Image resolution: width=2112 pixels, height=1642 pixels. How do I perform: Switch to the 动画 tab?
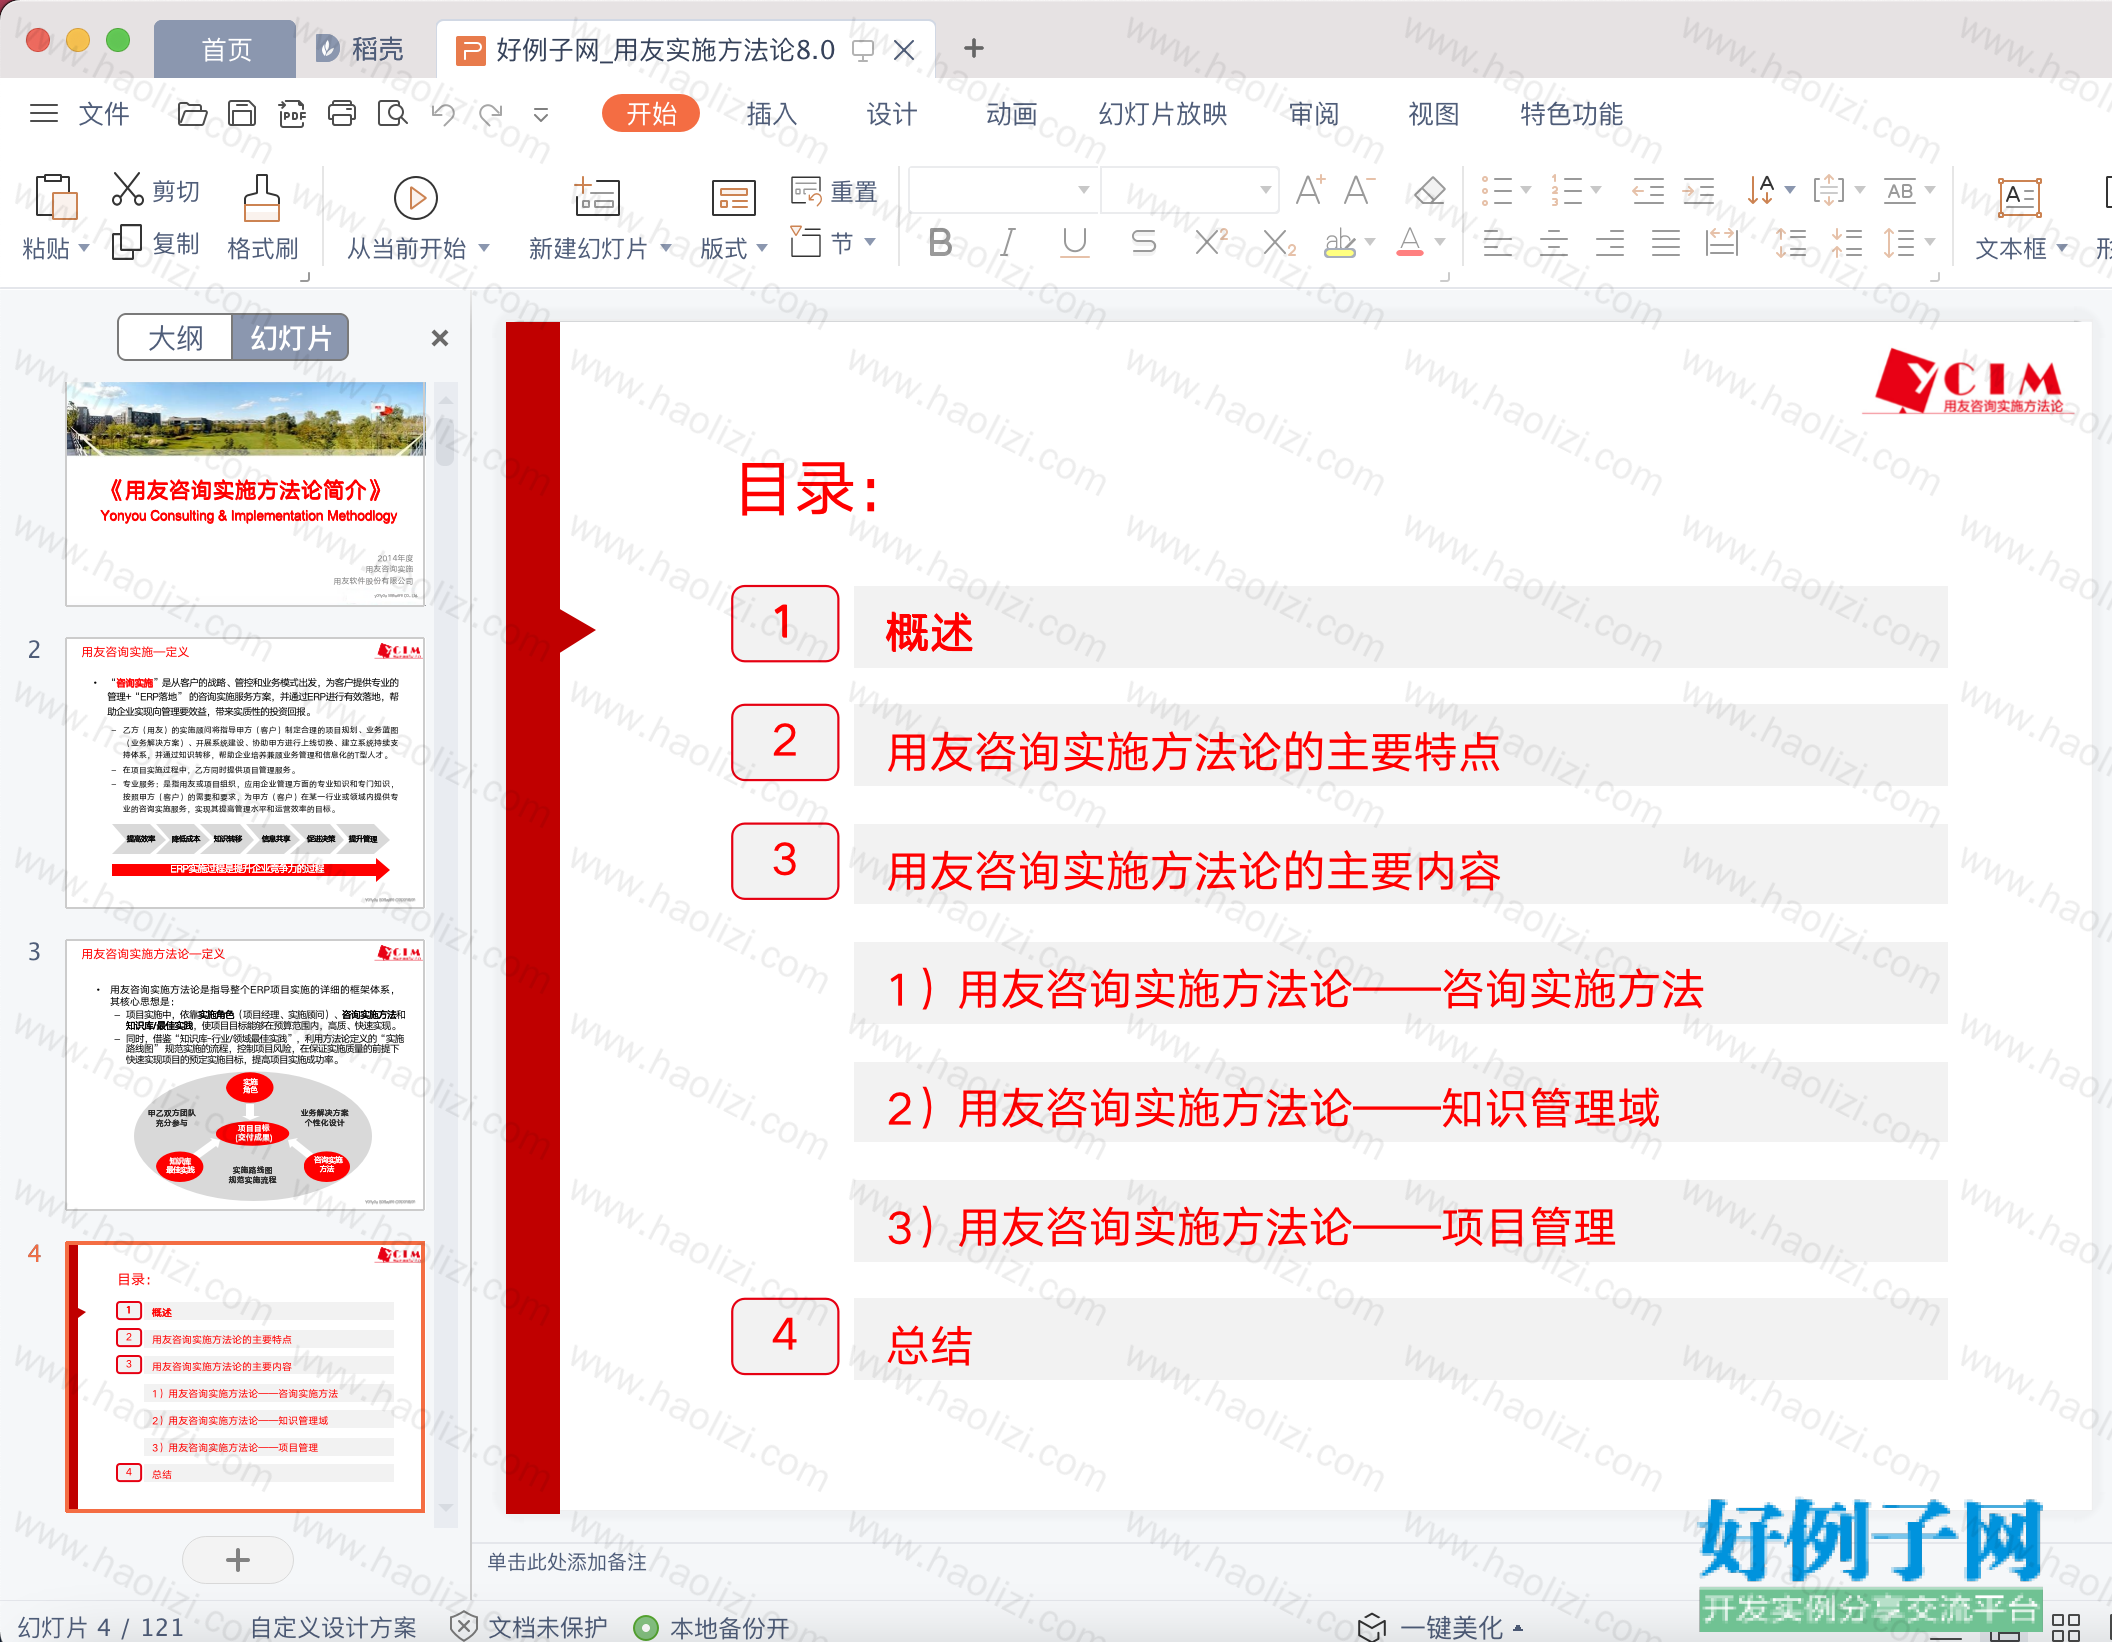1011,114
